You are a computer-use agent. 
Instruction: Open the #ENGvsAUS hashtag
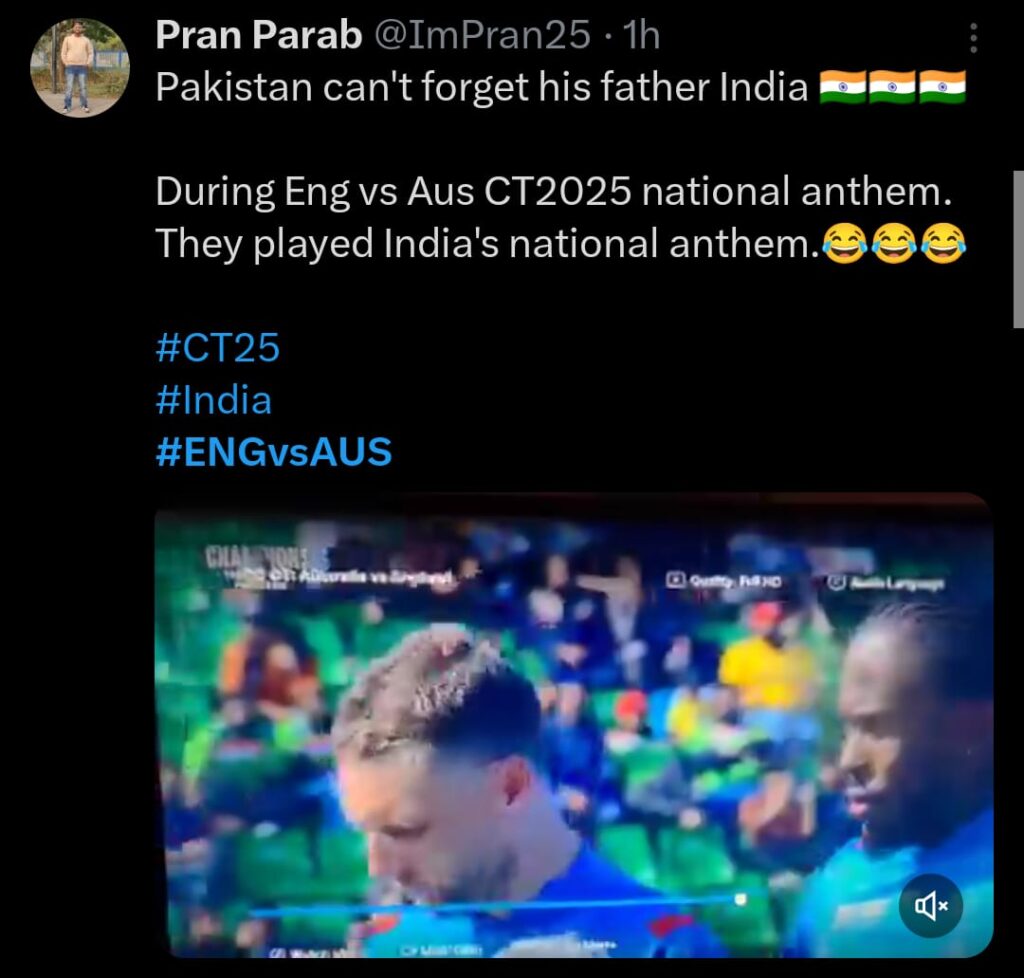[274, 452]
